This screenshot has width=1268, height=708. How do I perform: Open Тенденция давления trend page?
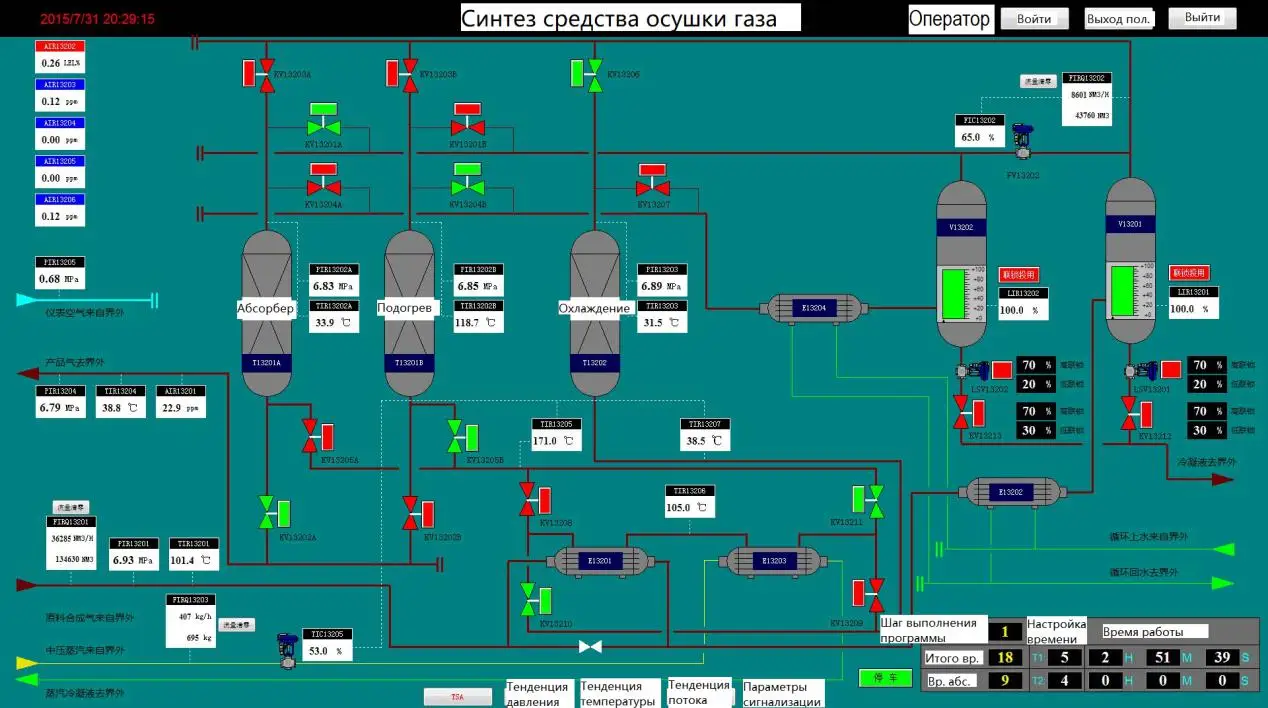point(539,693)
